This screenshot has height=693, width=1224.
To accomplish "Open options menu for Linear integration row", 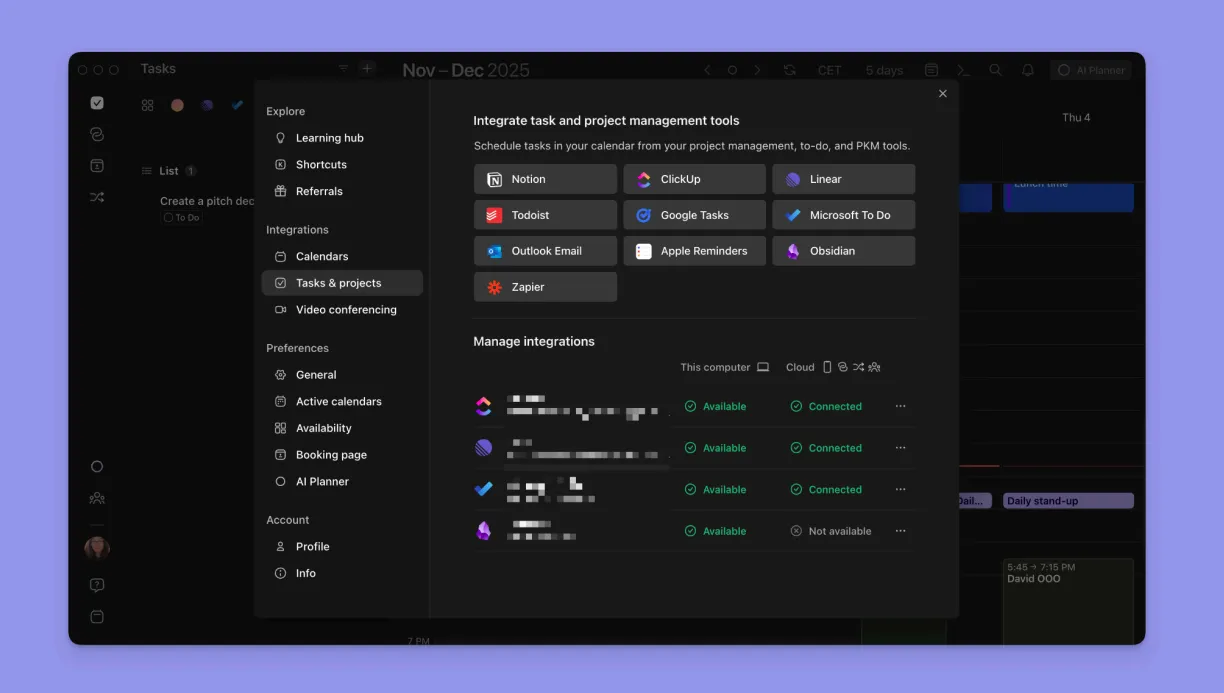I will point(900,448).
